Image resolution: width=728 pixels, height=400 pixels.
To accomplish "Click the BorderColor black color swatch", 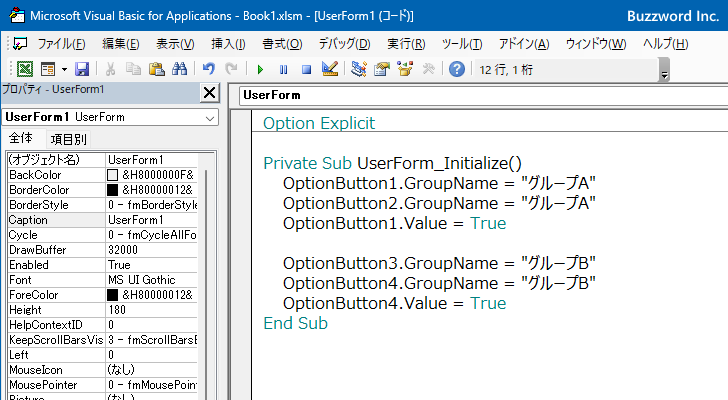I will coord(112,190).
